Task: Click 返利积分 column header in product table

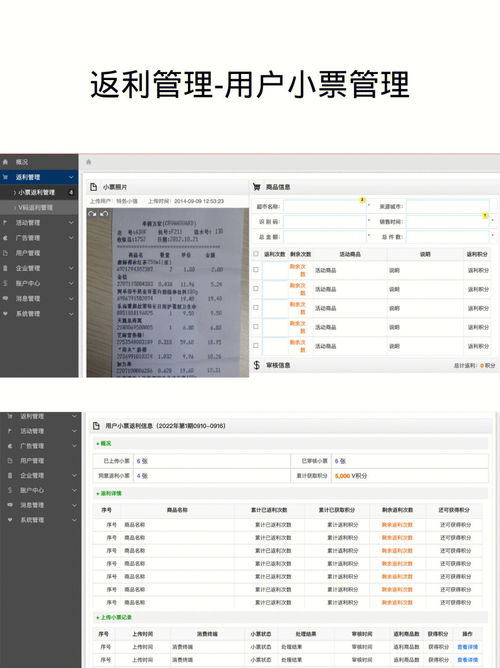Action: coord(476,254)
